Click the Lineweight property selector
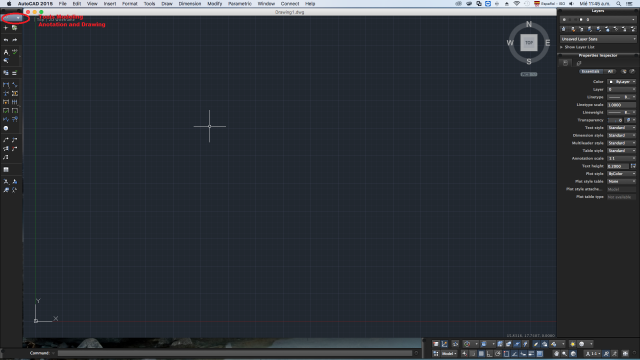The image size is (640, 360). point(621,112)
